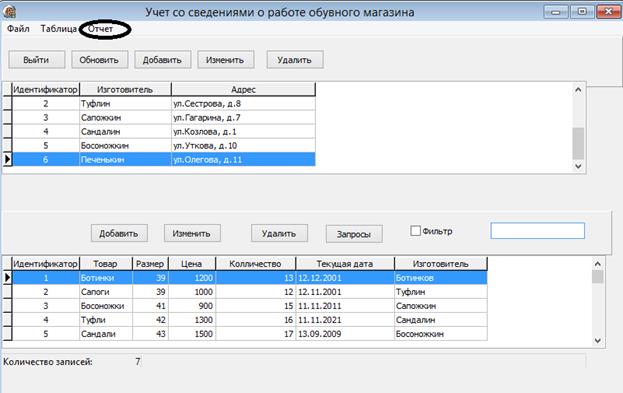623x393 pixels.
Task: Open the Запросы button
Action: 354,234
